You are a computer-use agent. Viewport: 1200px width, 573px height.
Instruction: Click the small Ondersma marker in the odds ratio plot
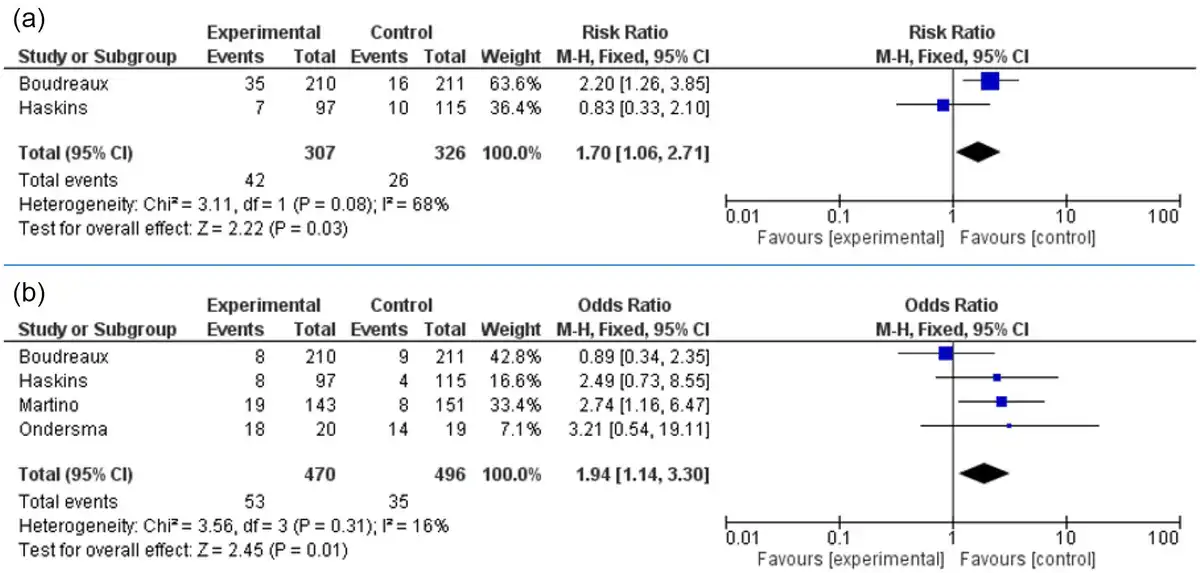pyautogui.click(x=1009, y=425)
